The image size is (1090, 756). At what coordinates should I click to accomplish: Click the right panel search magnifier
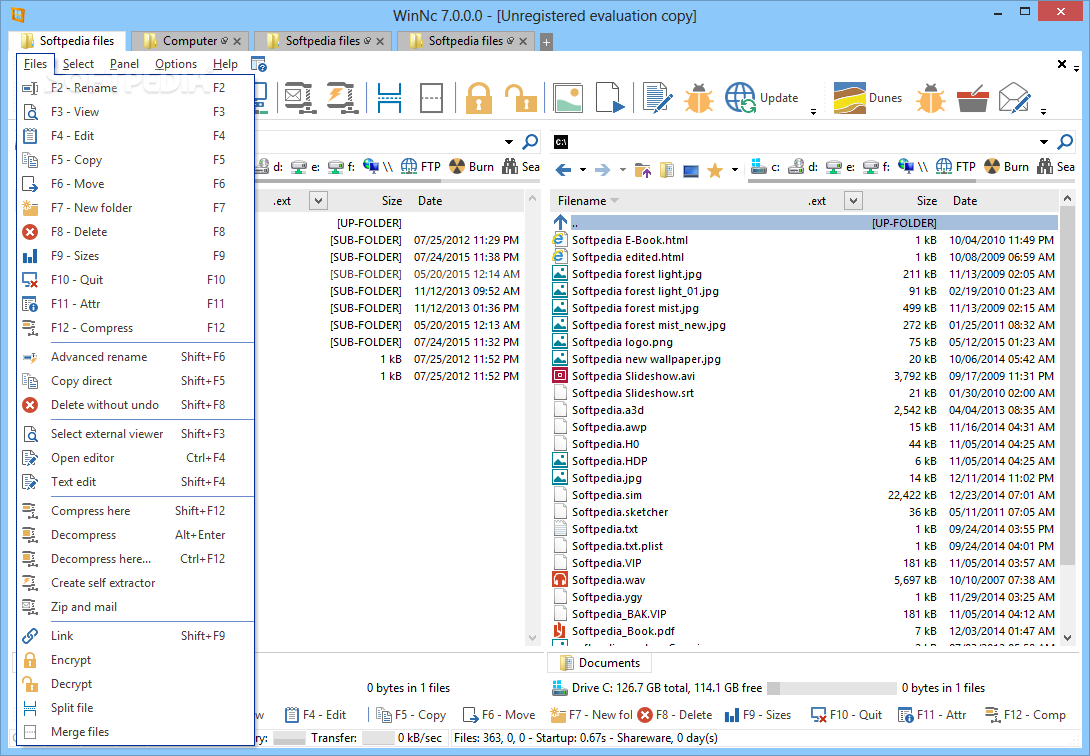click(1064, 142)
